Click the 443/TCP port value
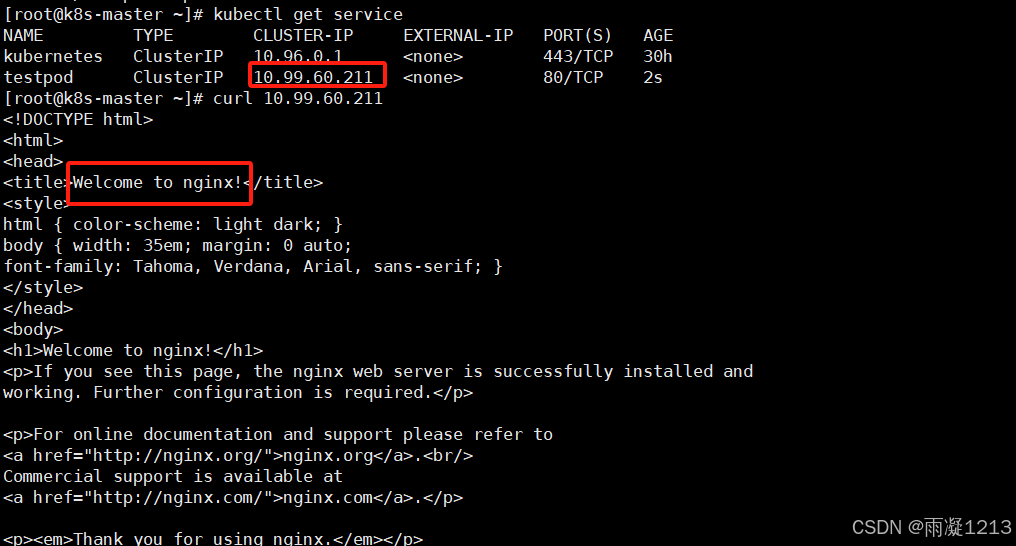The image size is (1016, 546). (578, 56)
